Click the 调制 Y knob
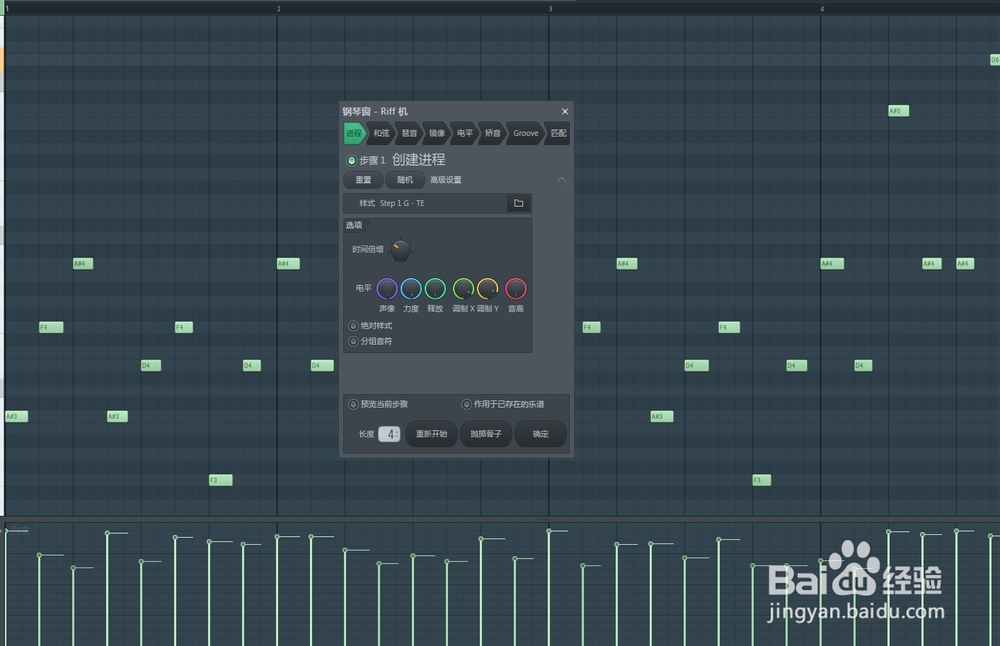The image size is (1000, 646). click(487, 288)
